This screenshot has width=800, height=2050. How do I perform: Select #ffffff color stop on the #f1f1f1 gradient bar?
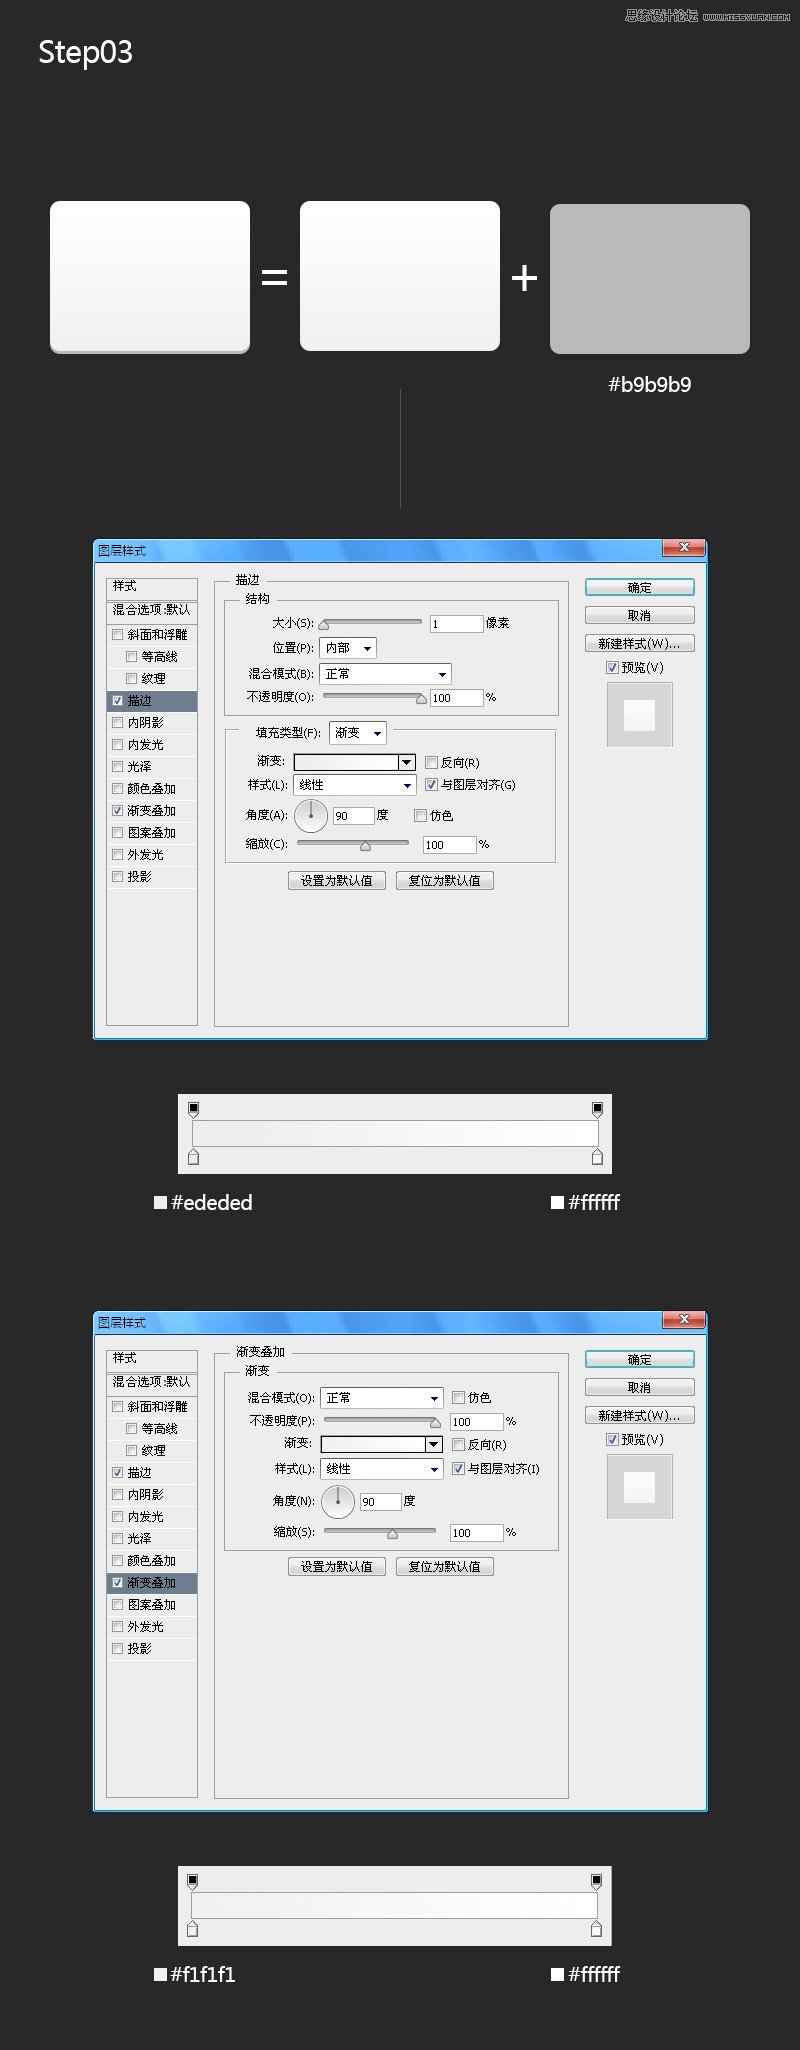pos(597,1929)
